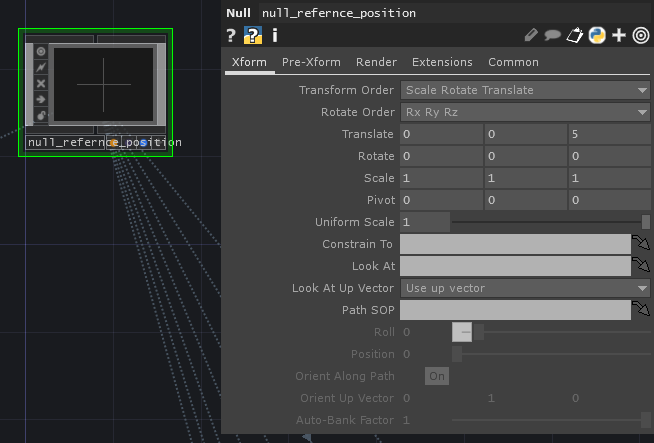
Task: Open the operator help question mark icon
Action: pyautogui.click(x=231, y=36)
